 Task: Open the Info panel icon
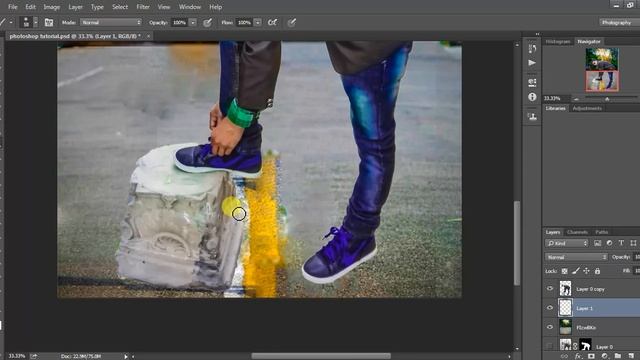click(532, 97)
